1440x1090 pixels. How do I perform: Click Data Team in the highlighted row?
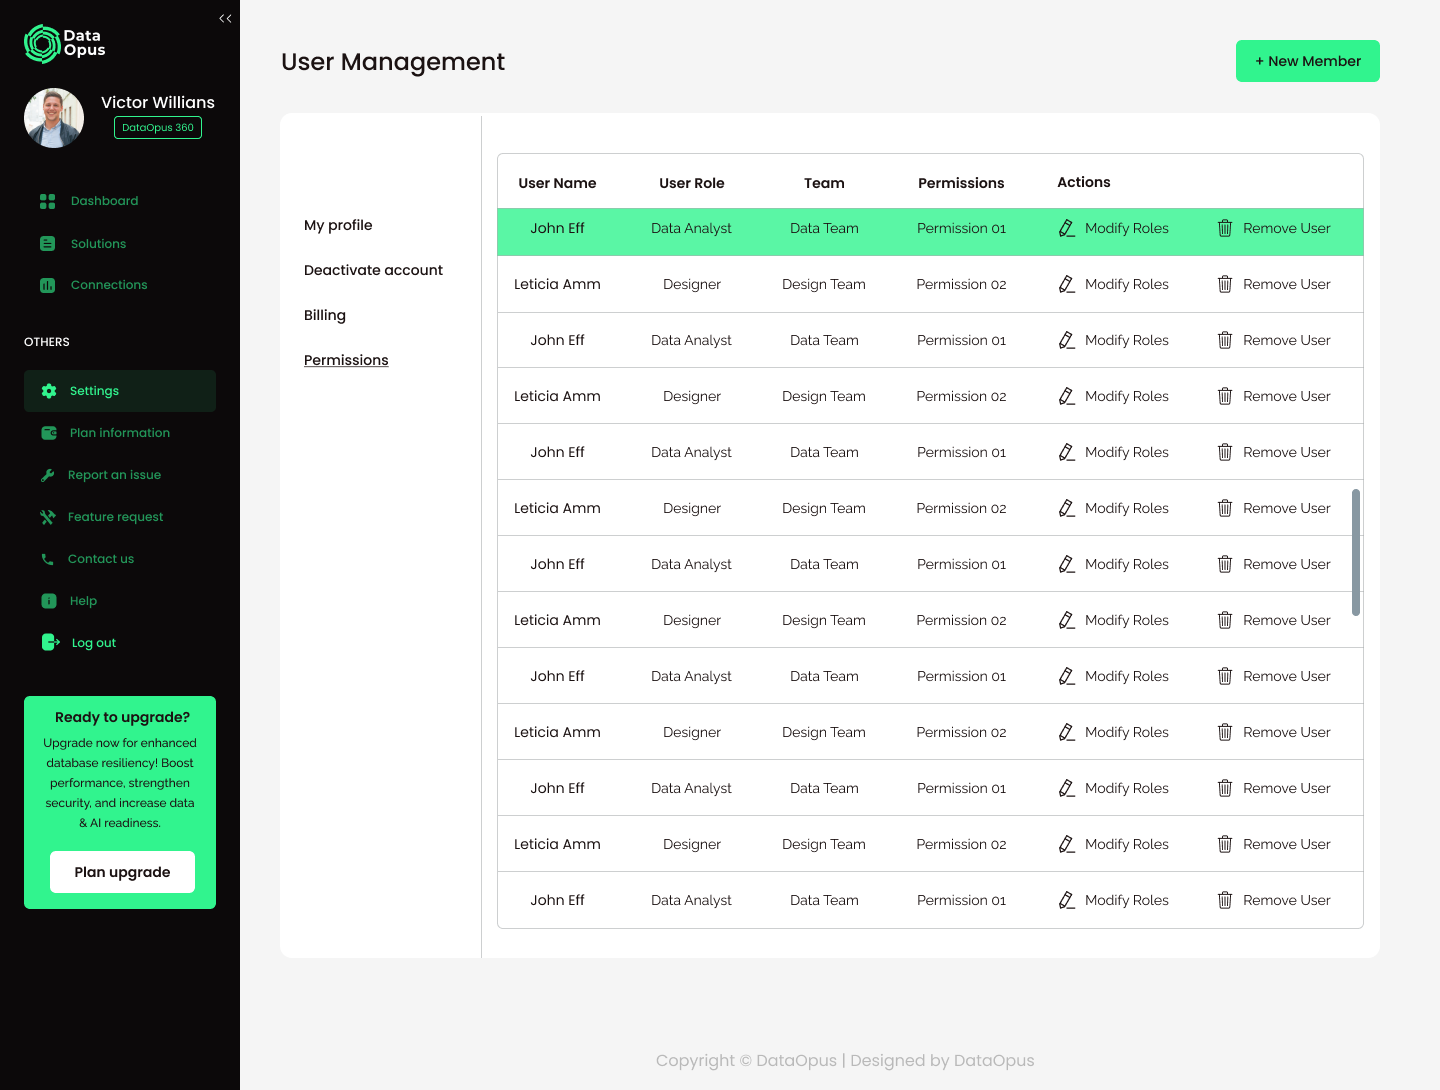pyautogui.click(x=824, y=228)
